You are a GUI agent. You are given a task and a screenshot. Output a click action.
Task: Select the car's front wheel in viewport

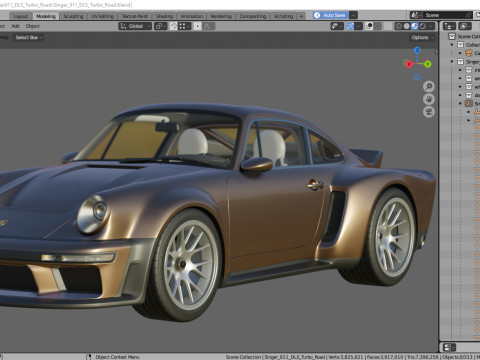coord(187,264)
